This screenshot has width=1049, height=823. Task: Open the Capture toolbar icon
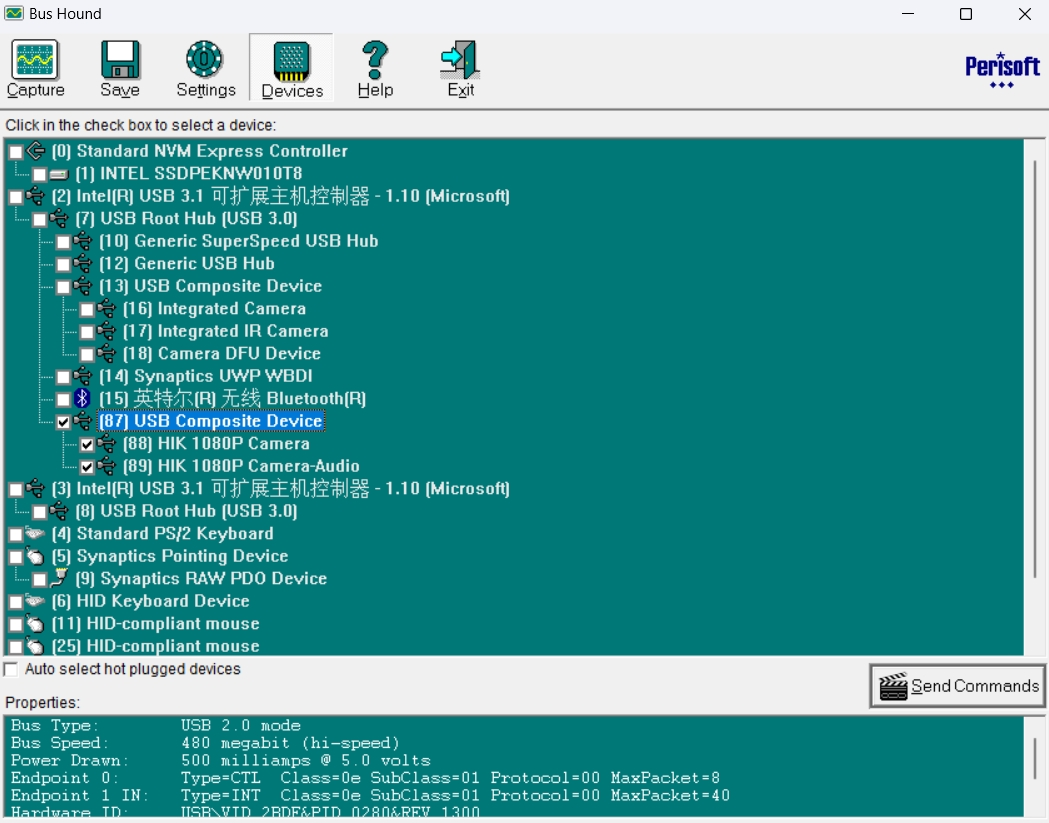coord(35,61)
